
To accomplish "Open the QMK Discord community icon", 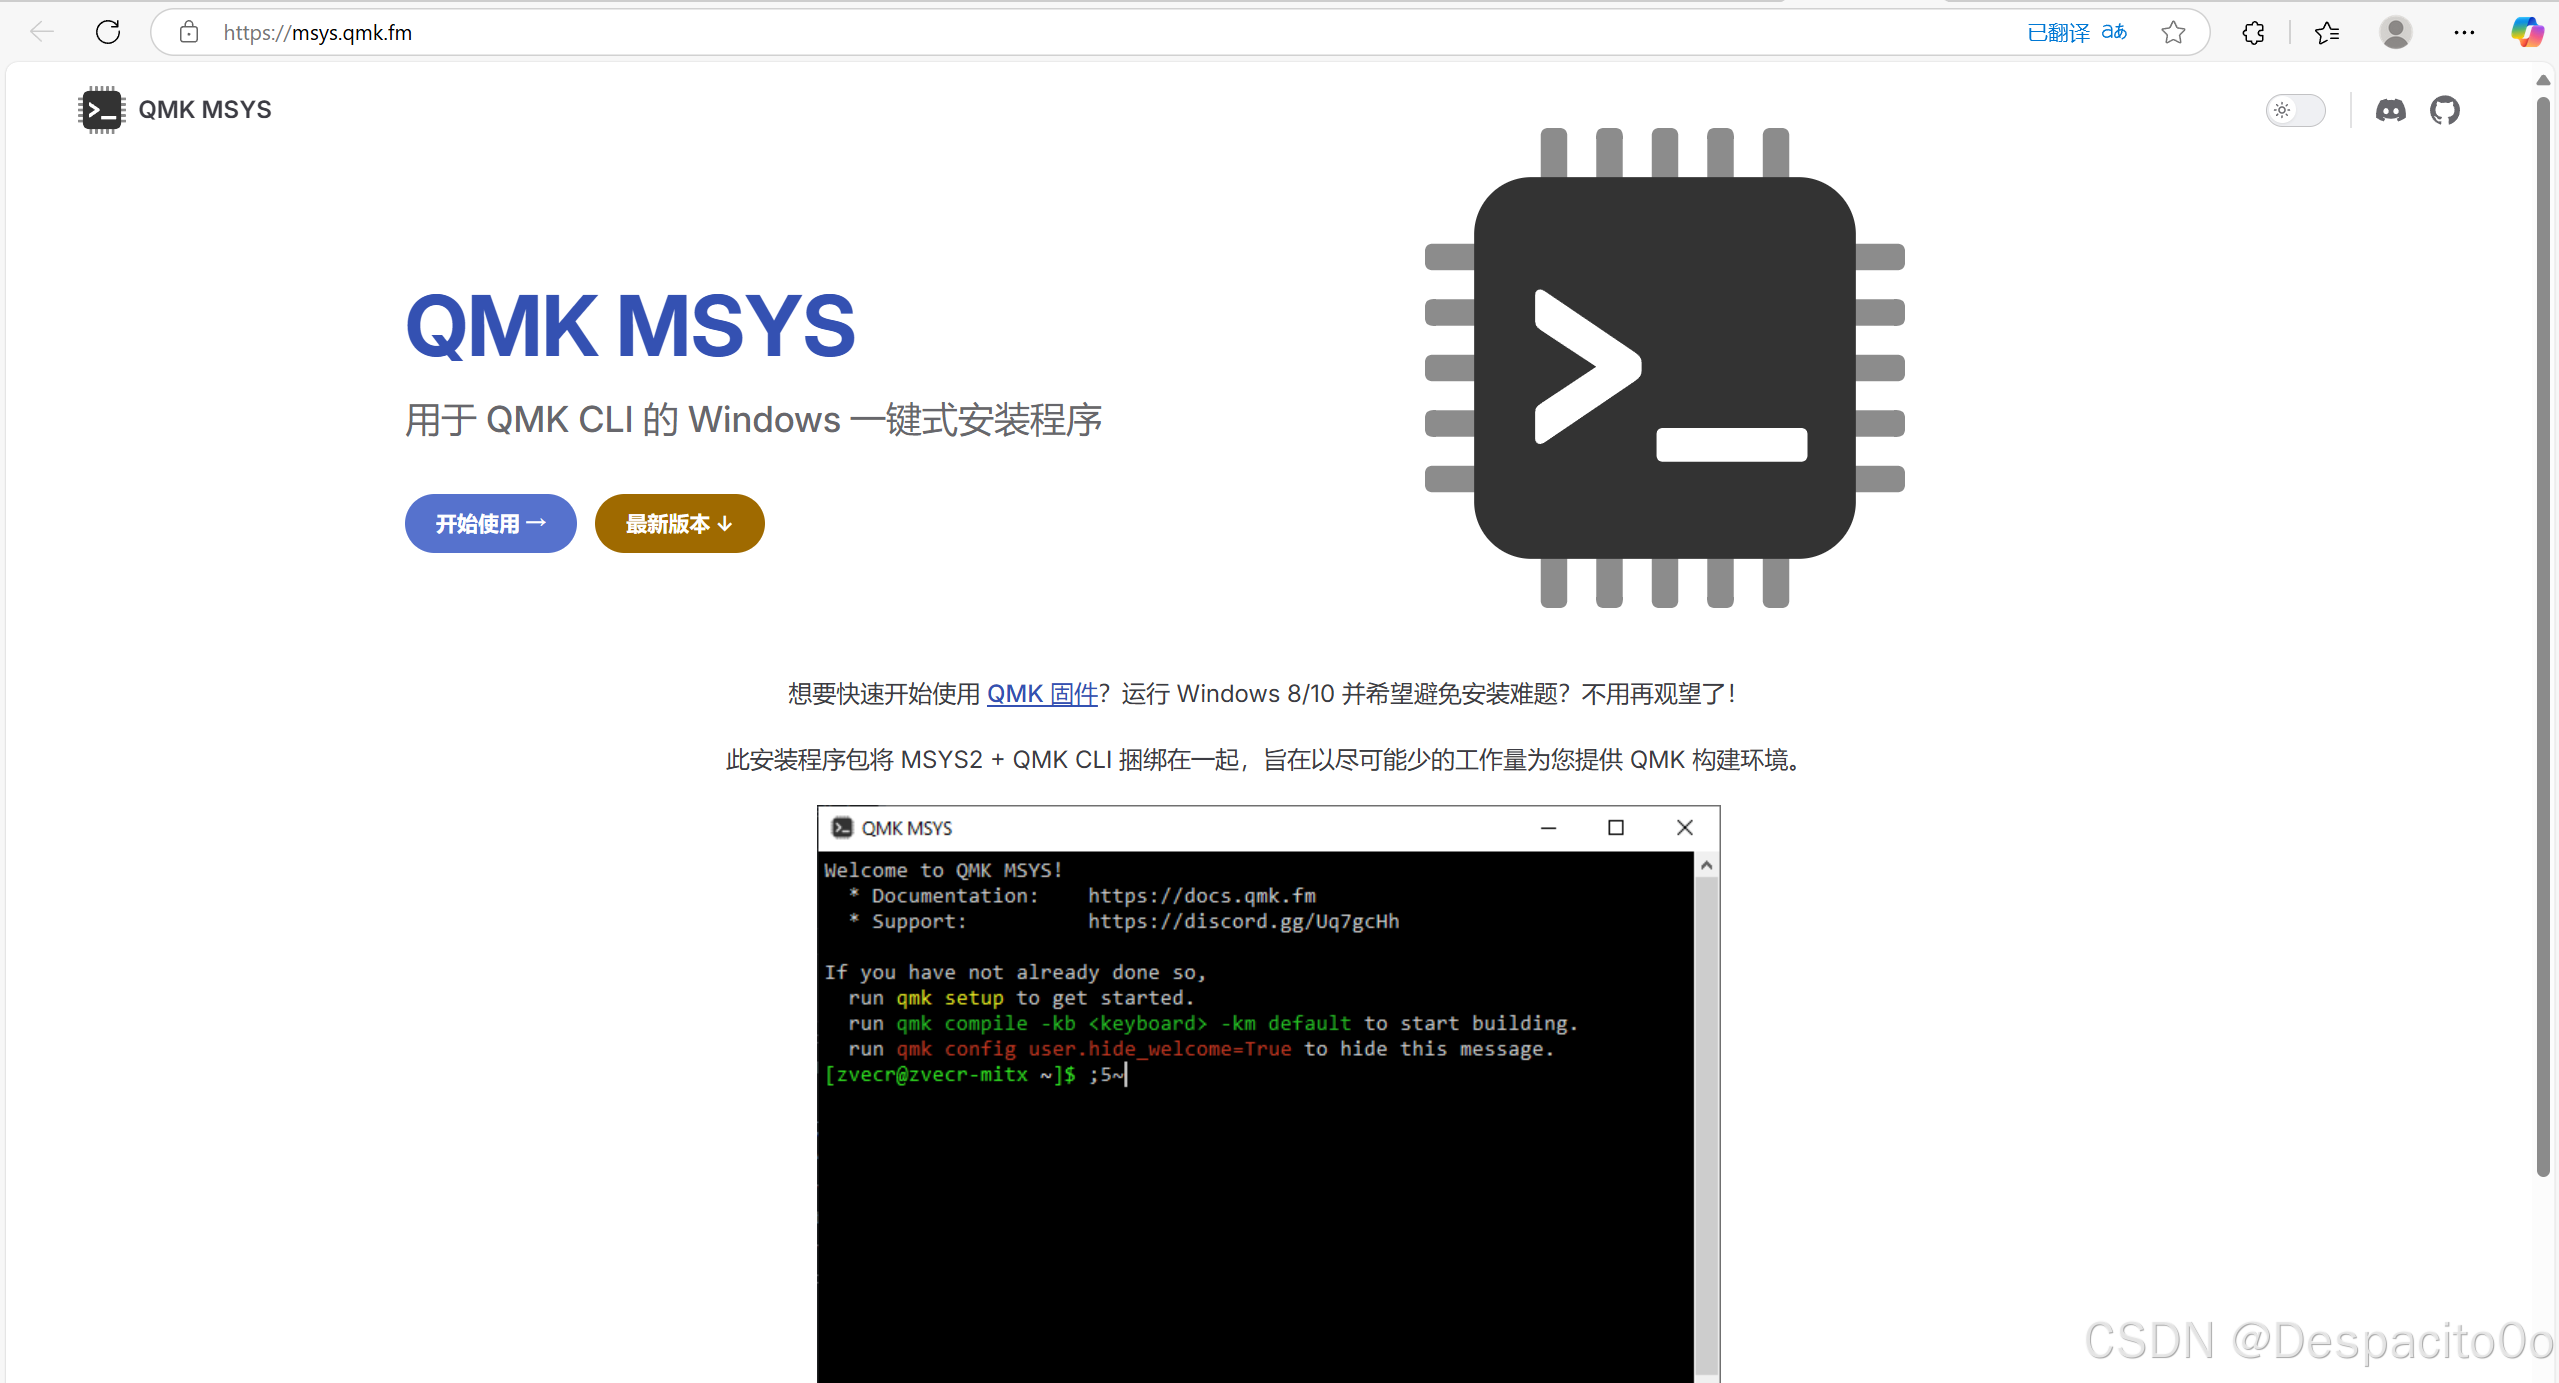I will click(2391, 110).
